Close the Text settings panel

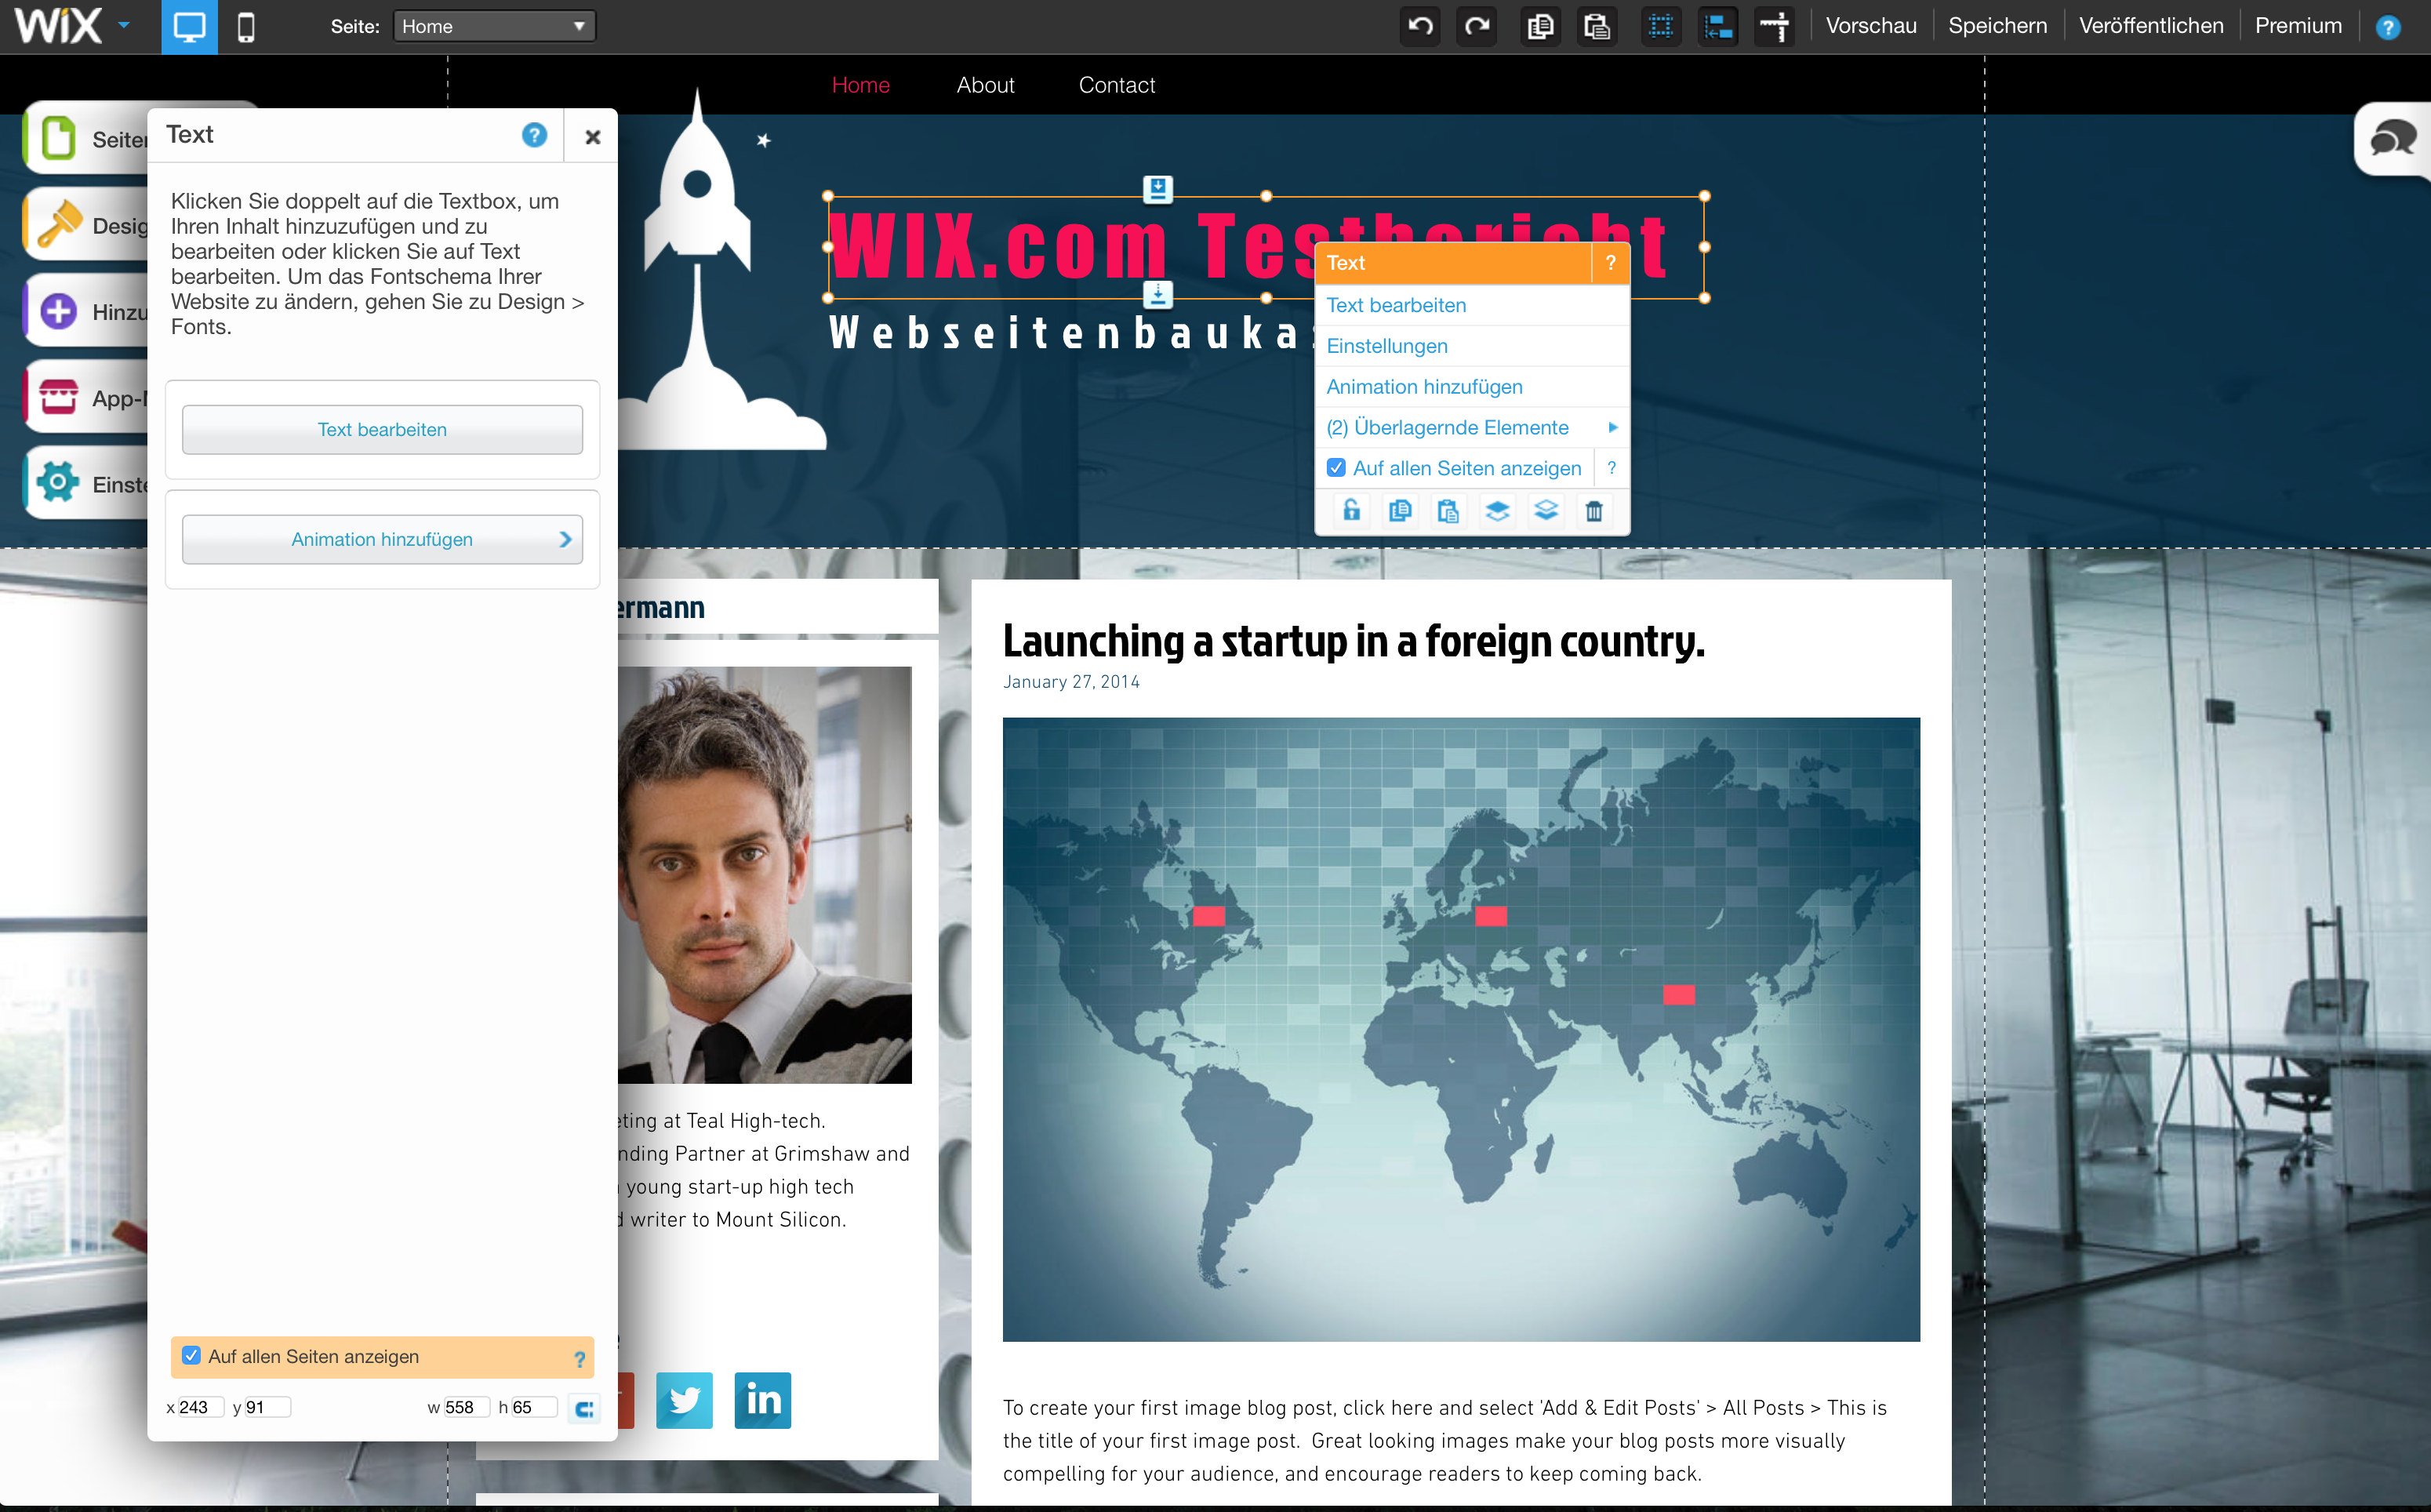(x=593, y=137)
